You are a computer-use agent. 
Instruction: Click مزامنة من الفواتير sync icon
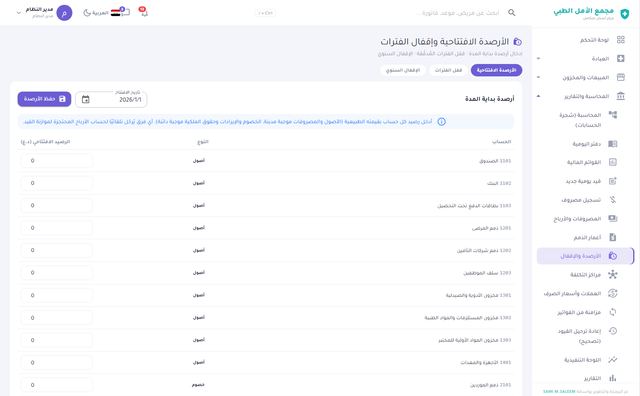[x=613, y=312]
